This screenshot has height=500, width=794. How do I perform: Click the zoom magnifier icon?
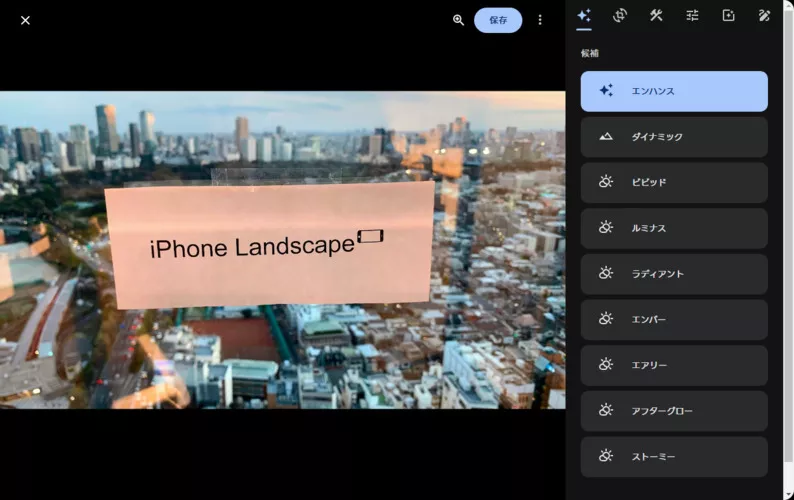pos(458,20)
